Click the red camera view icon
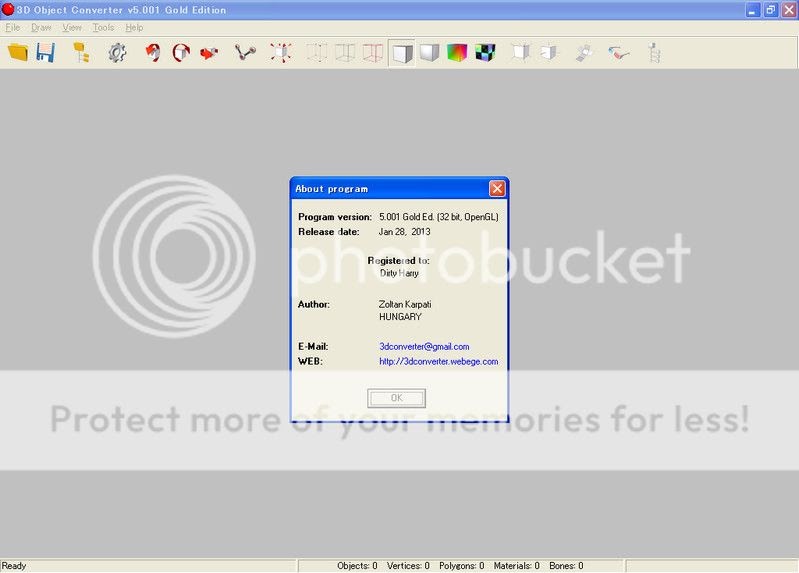The width and height of the screenshot is (799, 573). pyautogui.click(x=209, y=53)
